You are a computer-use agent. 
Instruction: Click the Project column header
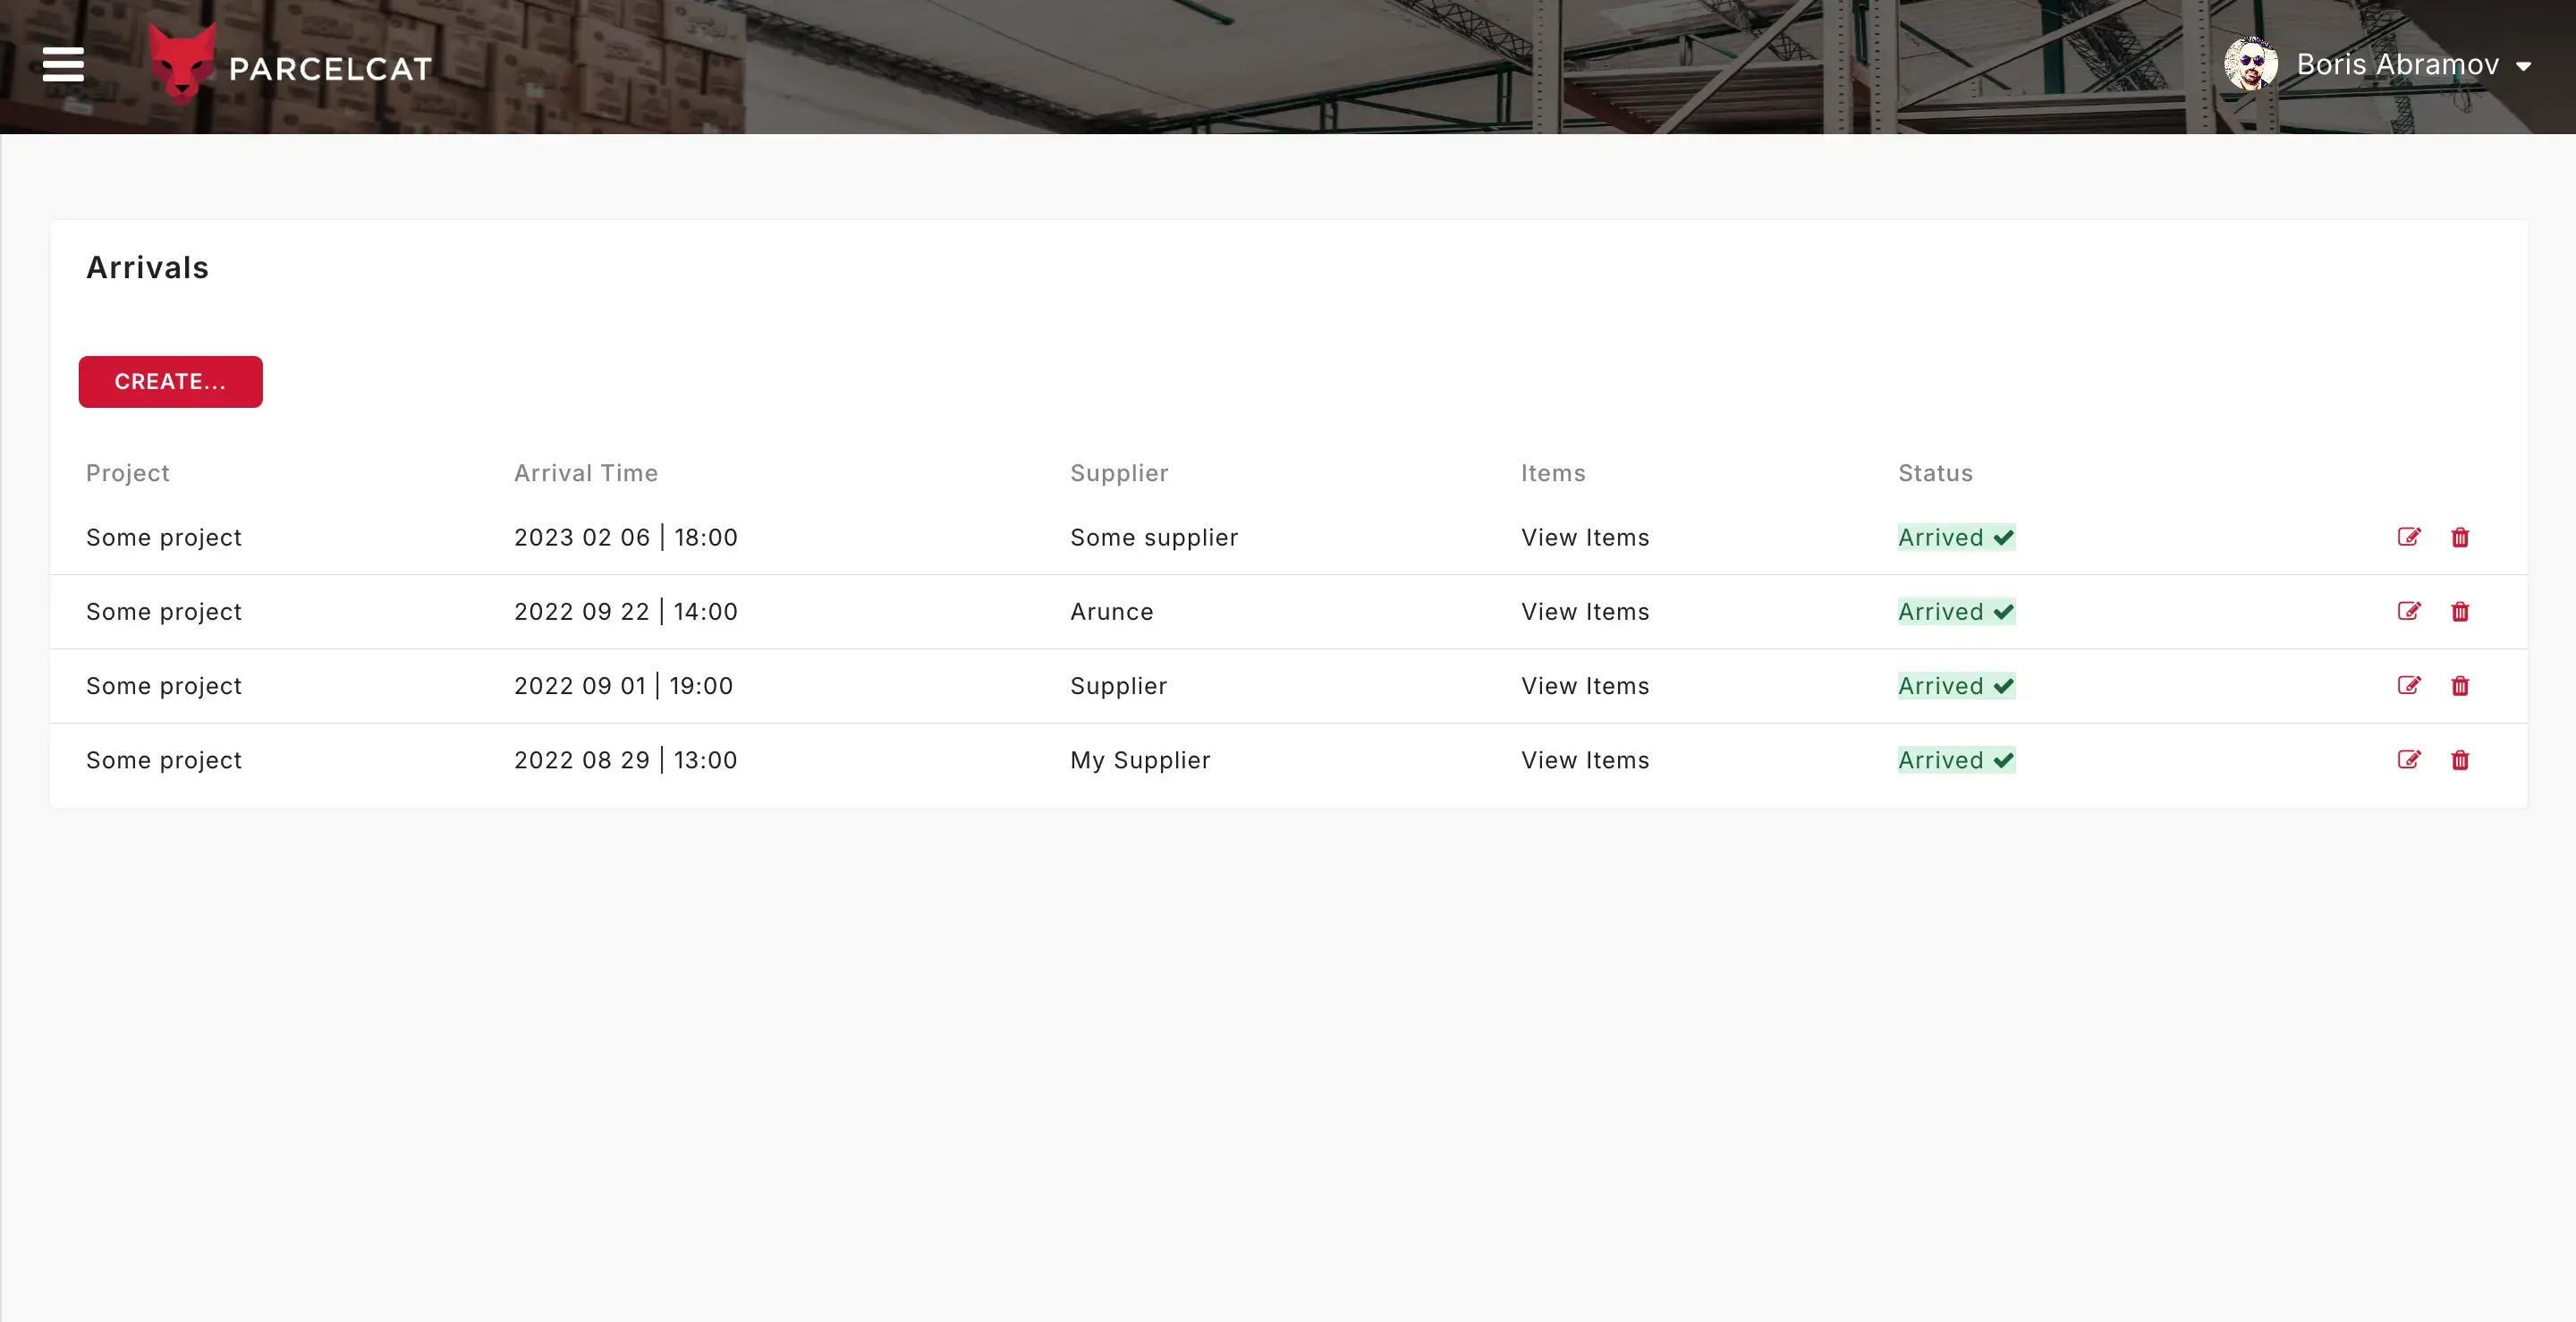click(128, 473)
